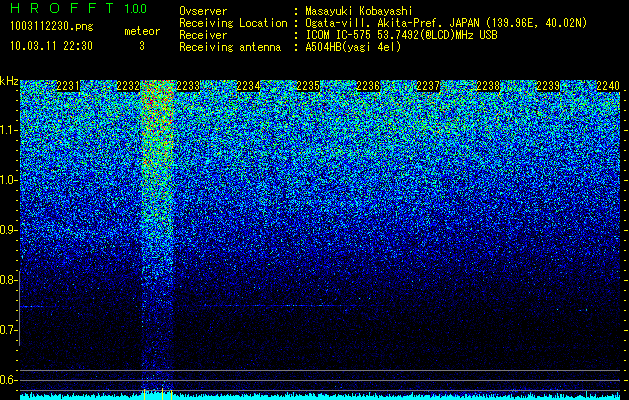
Task: Click the yellow meteor detection tick marks
Action: (x=158, y=394)
